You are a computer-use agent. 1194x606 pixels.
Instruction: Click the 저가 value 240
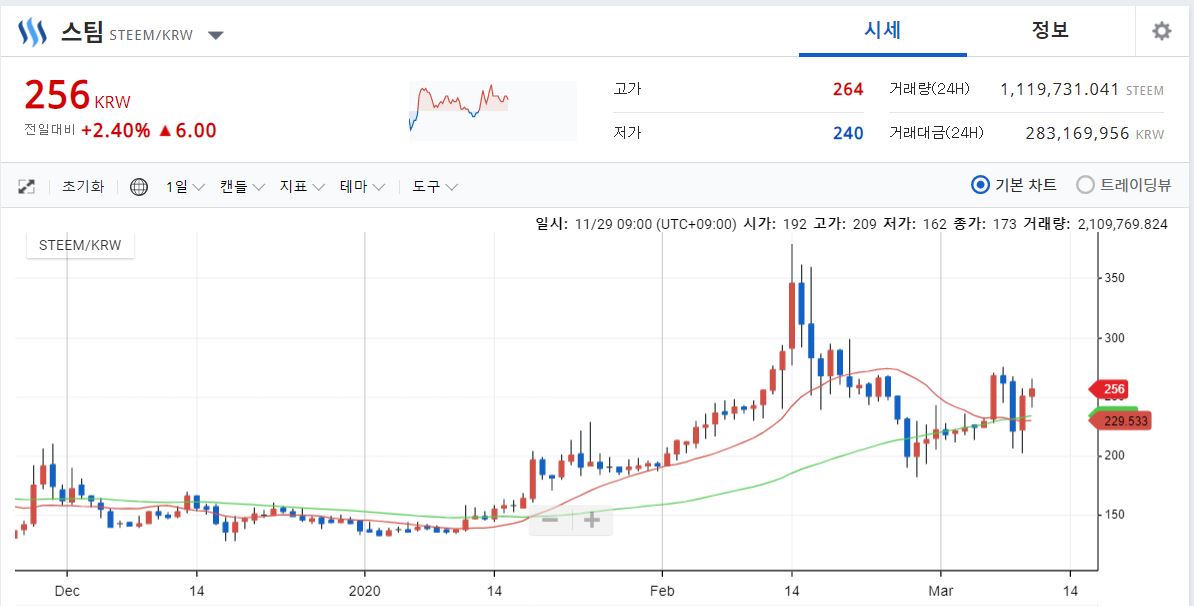[x=848, y=133]
